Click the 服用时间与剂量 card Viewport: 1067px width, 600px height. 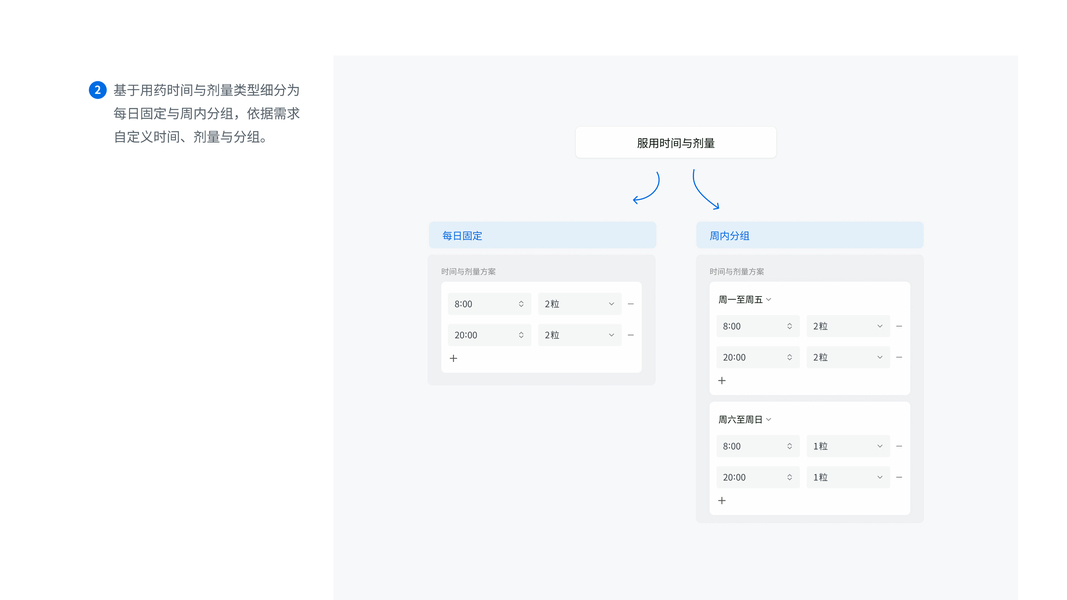(x=676, y=143)
